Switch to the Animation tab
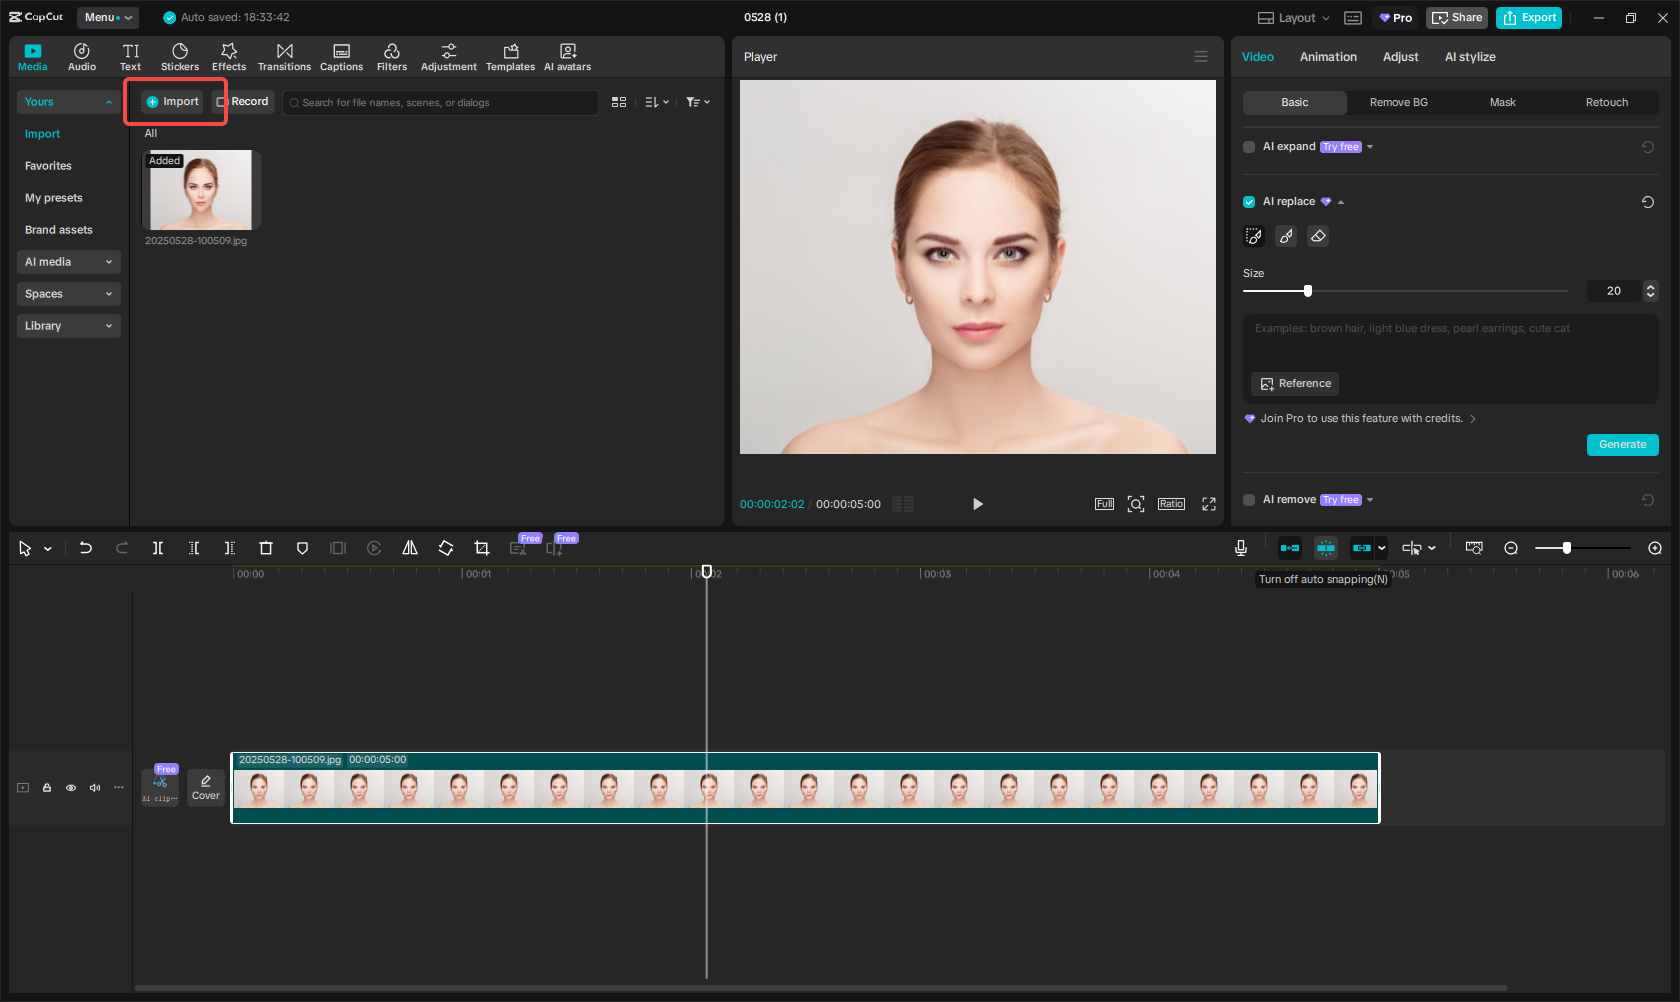This screenshot has height=1002, width=1680. coord(1328,57)
